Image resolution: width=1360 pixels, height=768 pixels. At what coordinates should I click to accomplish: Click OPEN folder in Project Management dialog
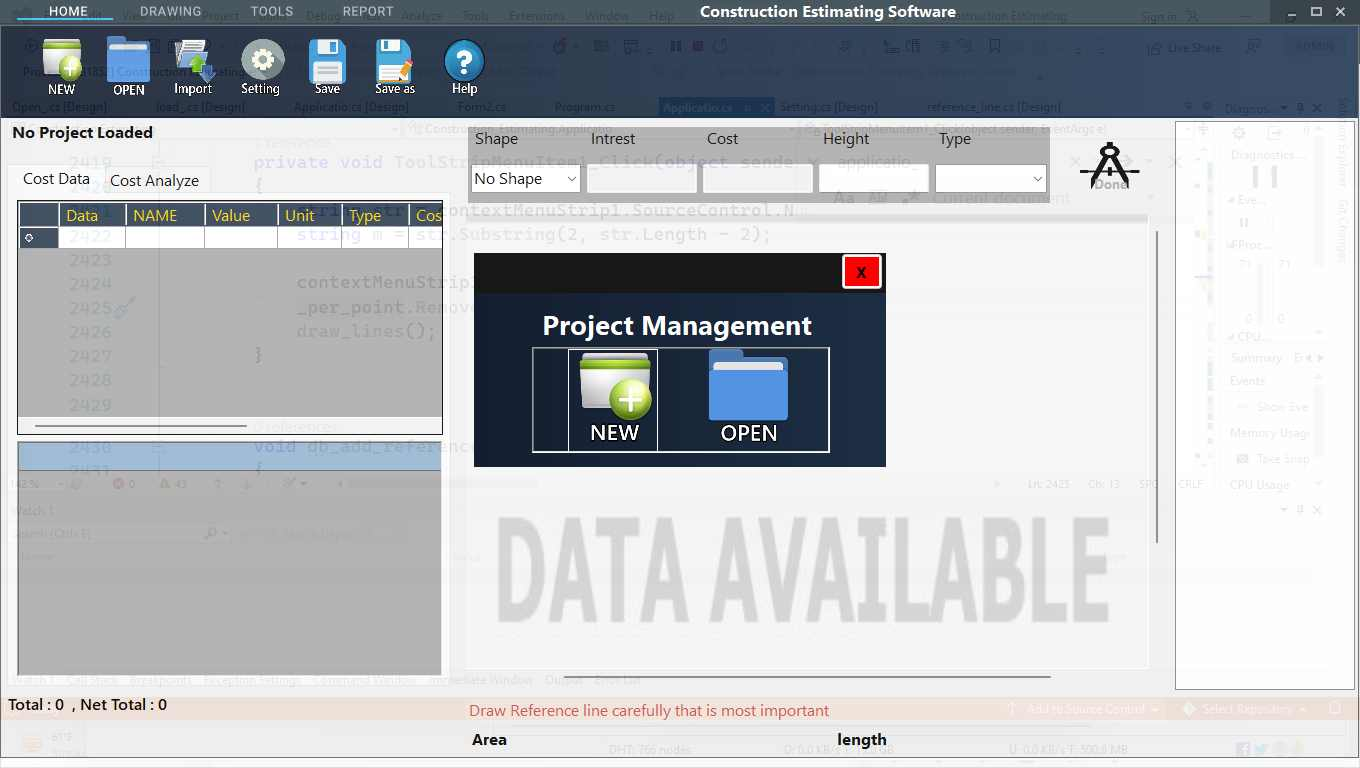click(749, 400)
